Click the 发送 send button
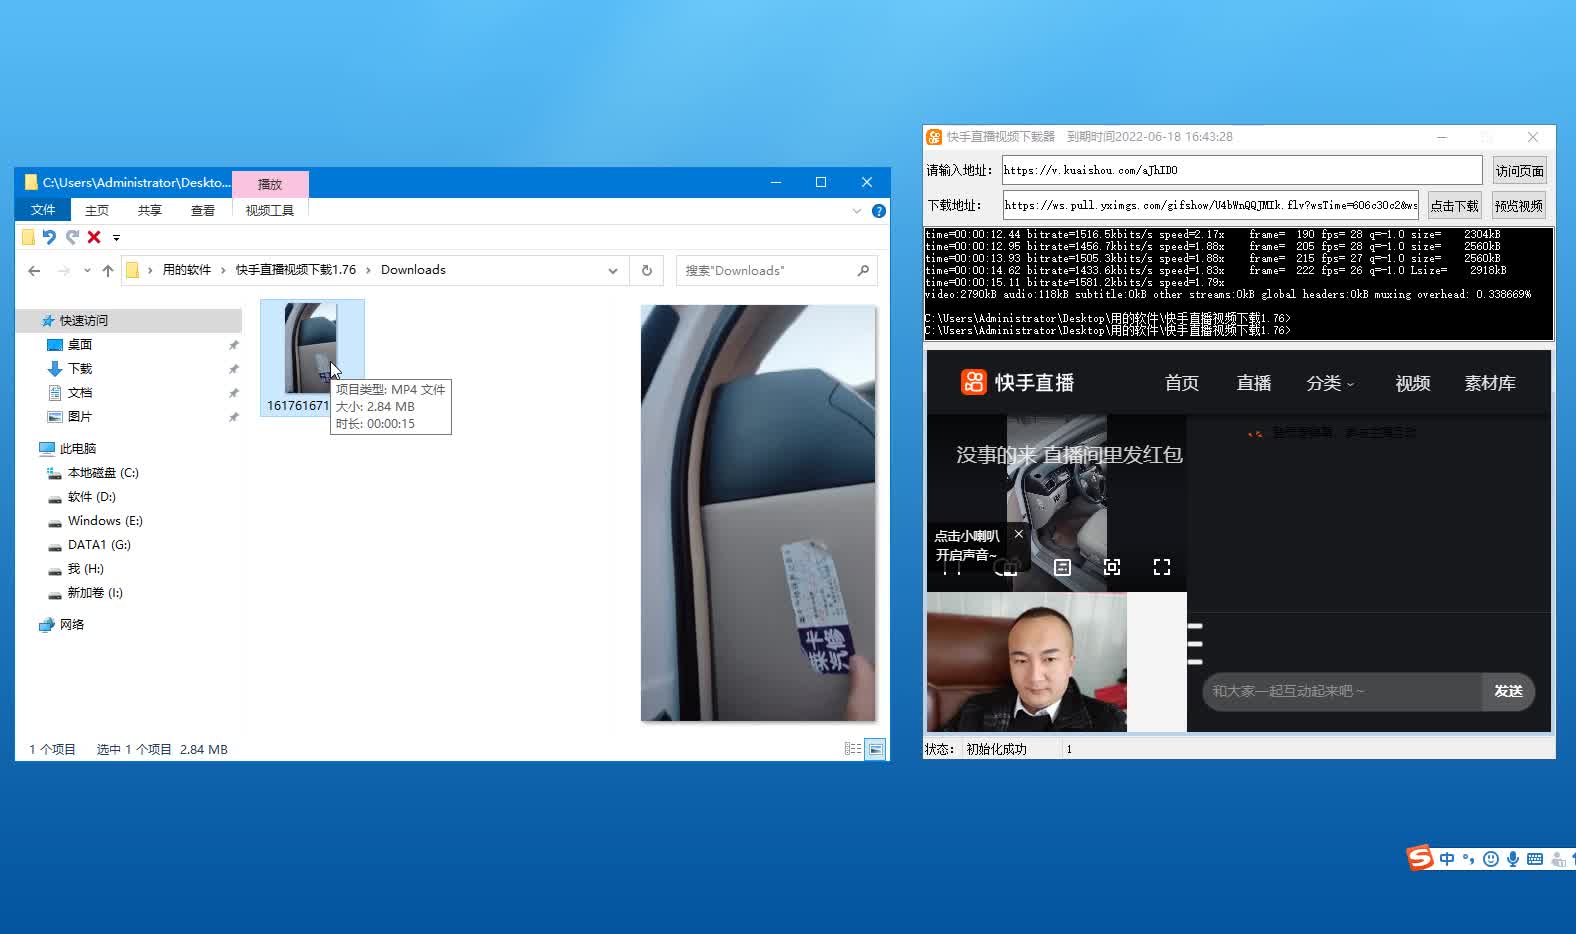The width and height of the screenshot is (1576, 934). (1508, 691)
